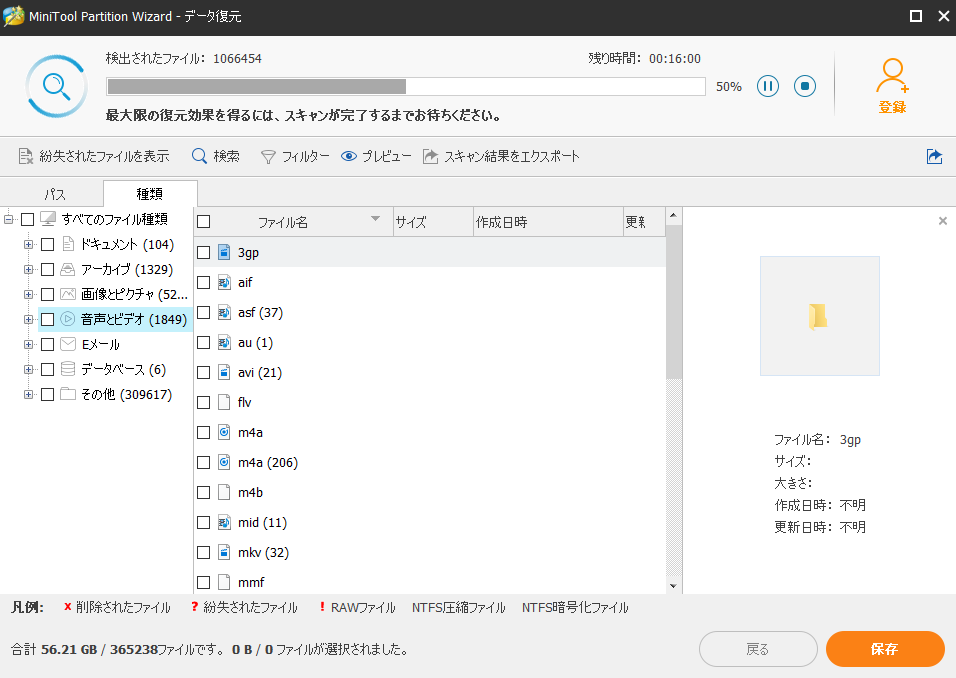This screenshot has height=678, width=956.
Task: Check the データベース (6) checkbox
Action: (48, 369)
